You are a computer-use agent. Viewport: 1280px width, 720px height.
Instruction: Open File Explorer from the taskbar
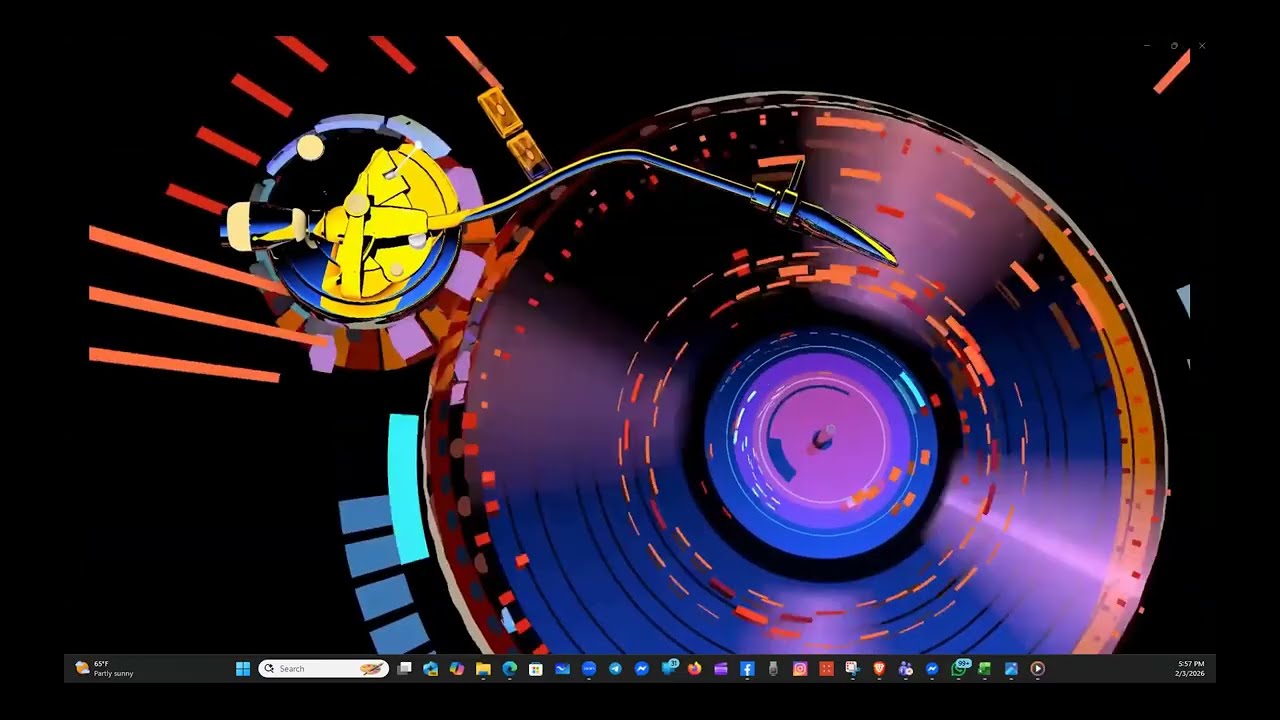(483, 669)
